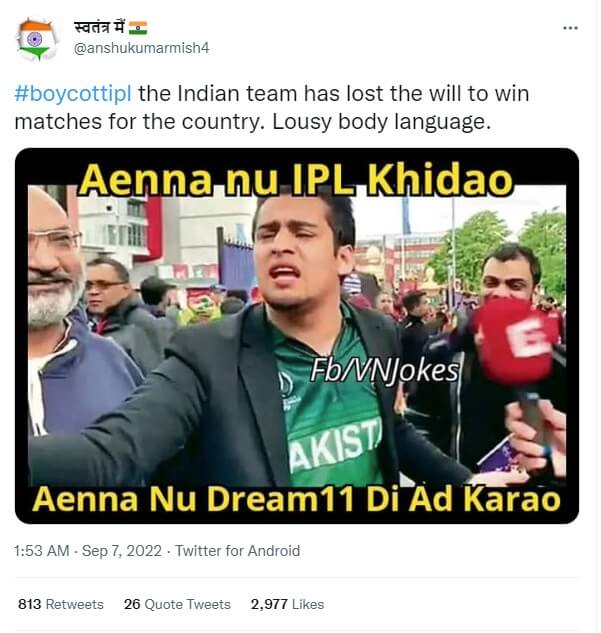Image resolution: width=601 pixels, height=633 pixels.
Task: Open the meme image in the tweet
Action: 297,336
